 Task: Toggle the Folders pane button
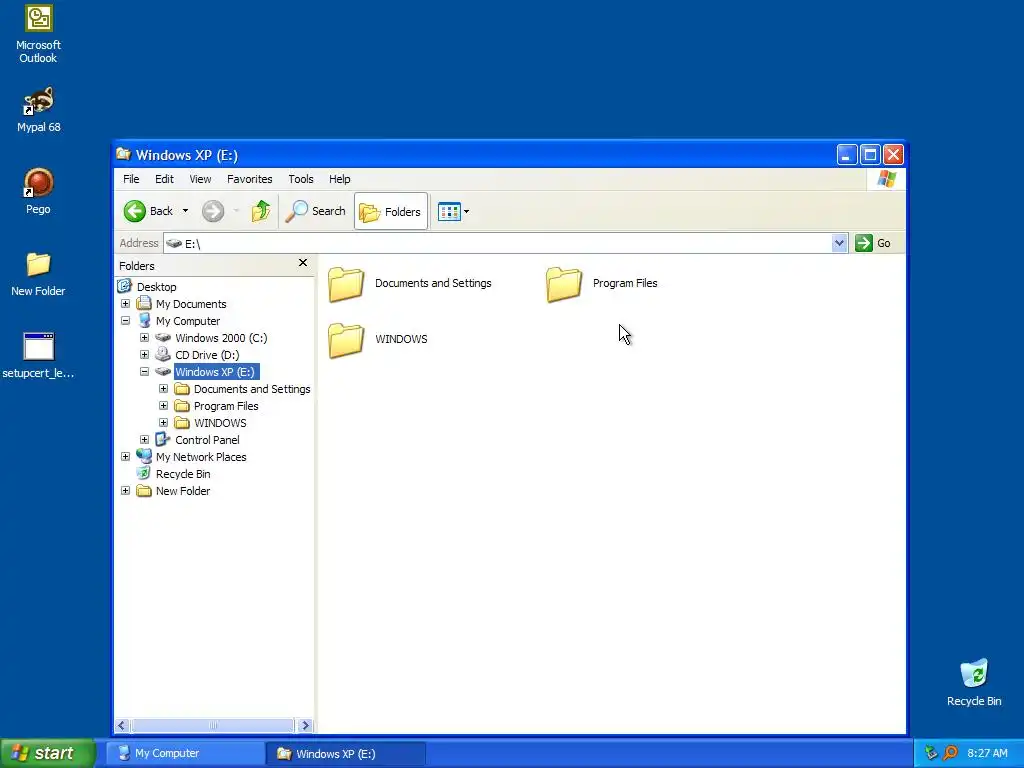click(x=391, y=212)
